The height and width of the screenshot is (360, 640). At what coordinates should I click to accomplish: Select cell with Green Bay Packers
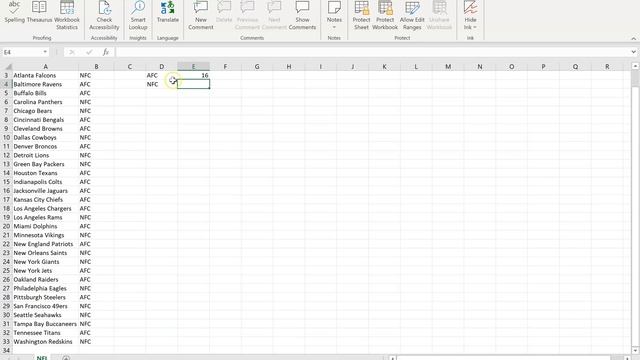[x=45, y=164]
